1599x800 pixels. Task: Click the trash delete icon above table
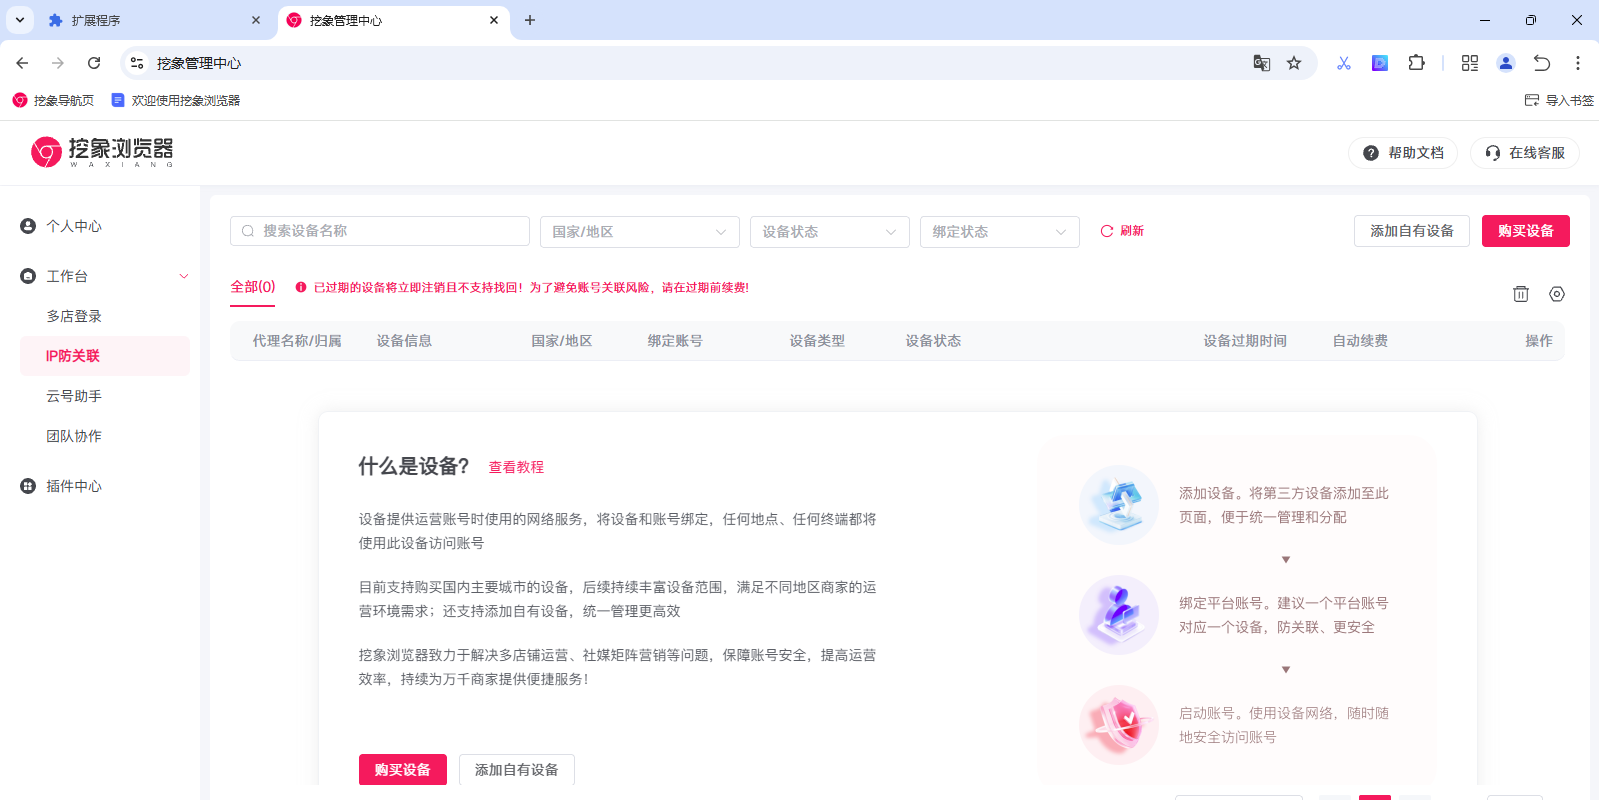(1520, 294)
